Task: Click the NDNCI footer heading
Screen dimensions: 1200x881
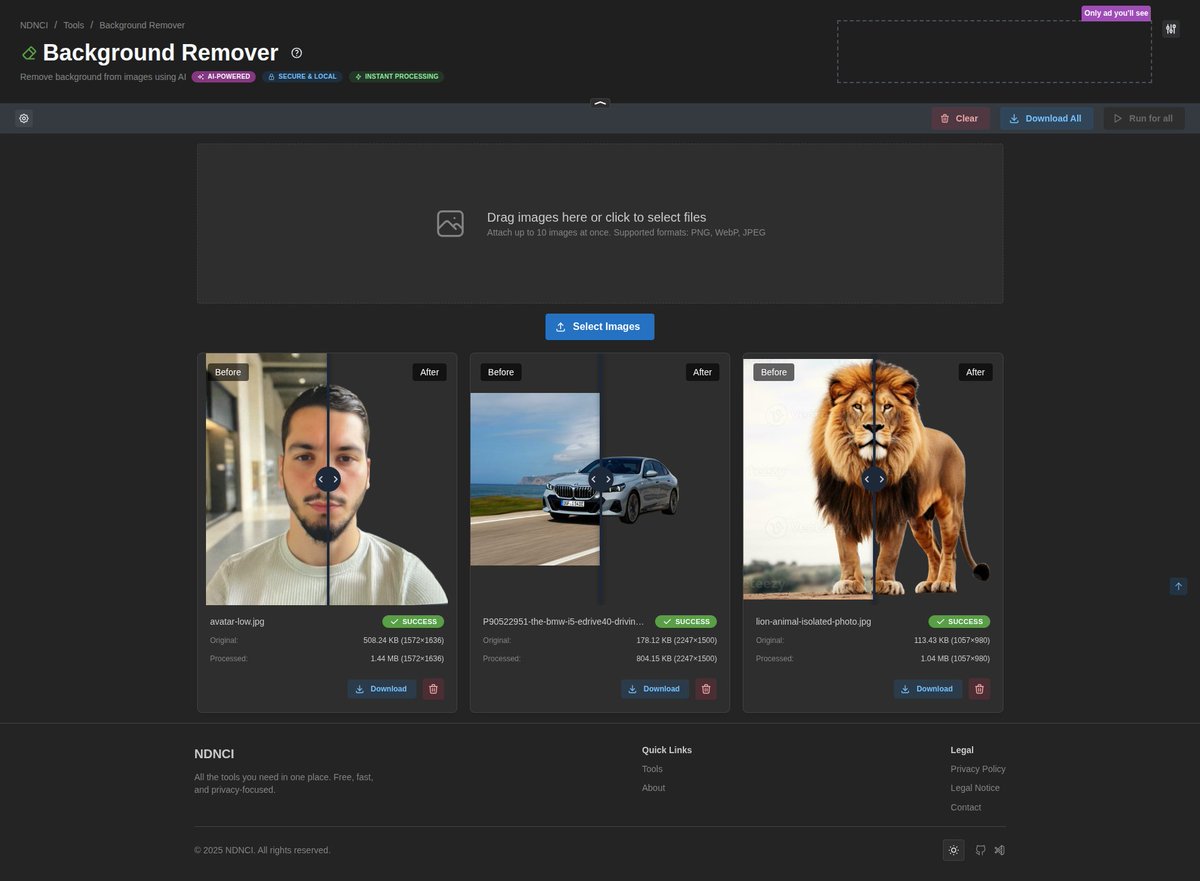Action: tap(214, 754)
